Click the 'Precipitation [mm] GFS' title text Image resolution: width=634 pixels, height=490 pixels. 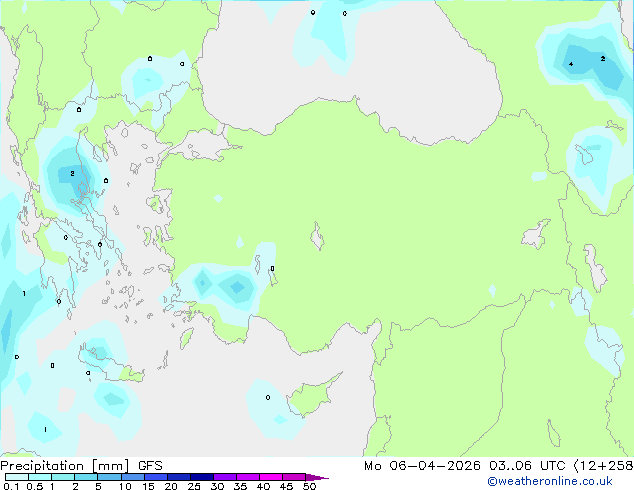click(x=81, y=466)
